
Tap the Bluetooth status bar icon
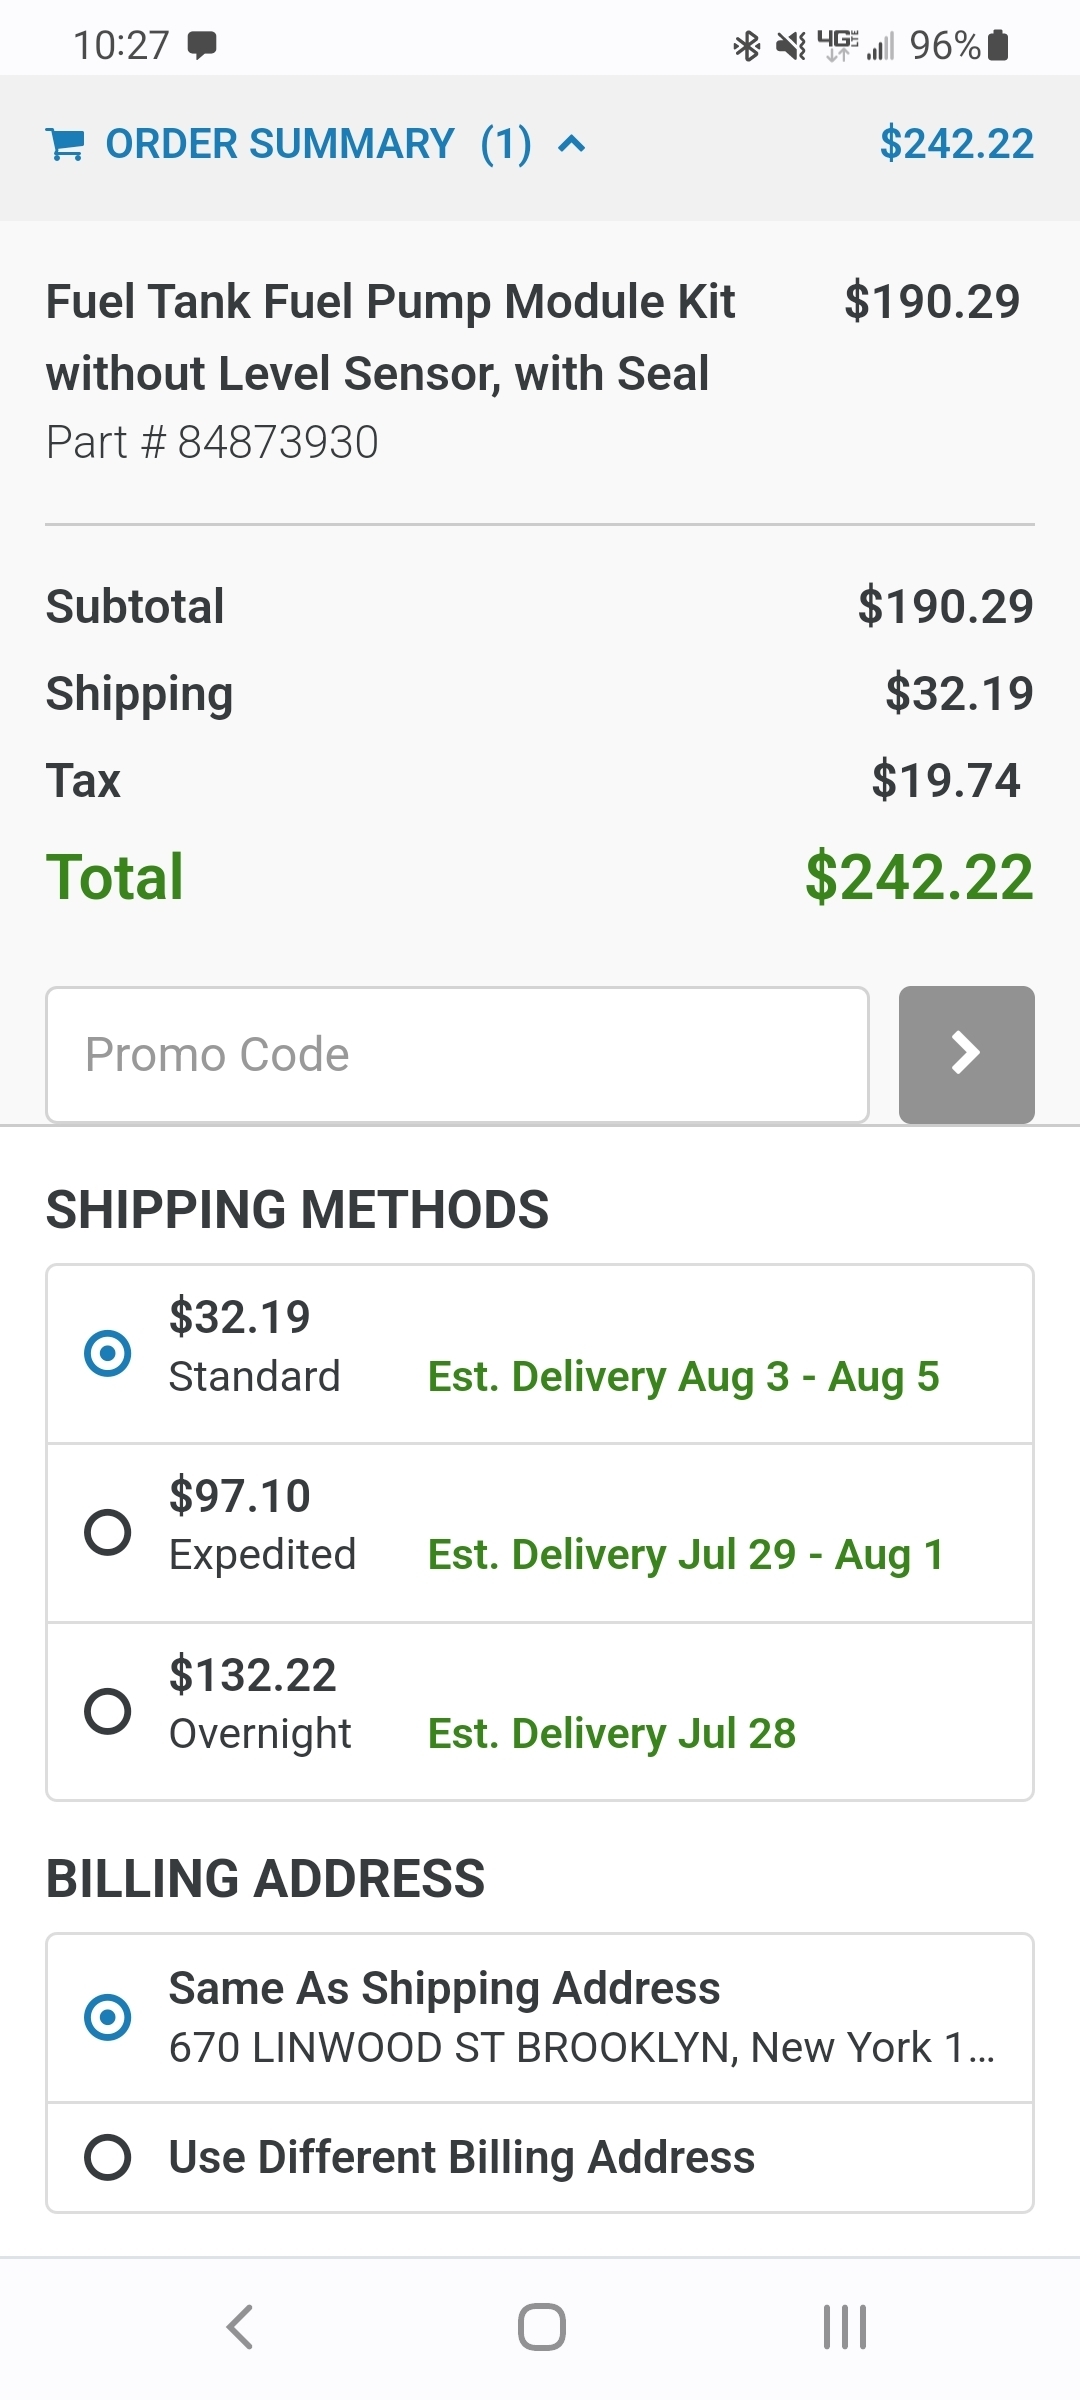coord(746,46)
